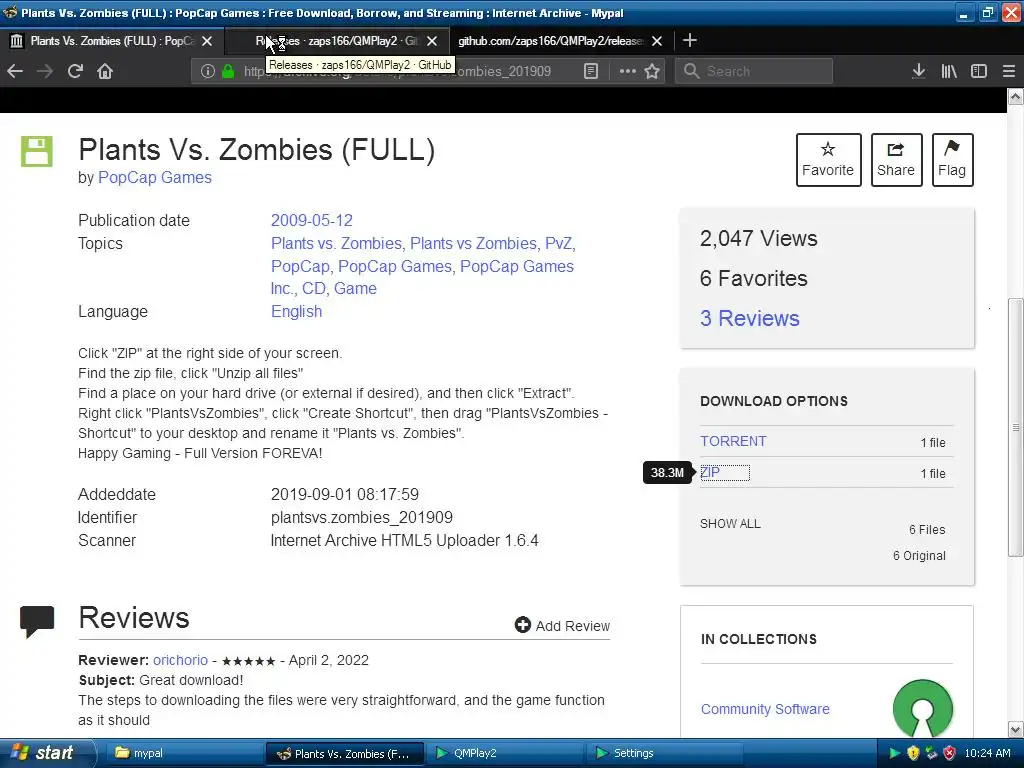Image resolution: width=1024 pixels, height=768 pixels.
Task: Click the yellow shield tray icon
Action: (913, 753)
